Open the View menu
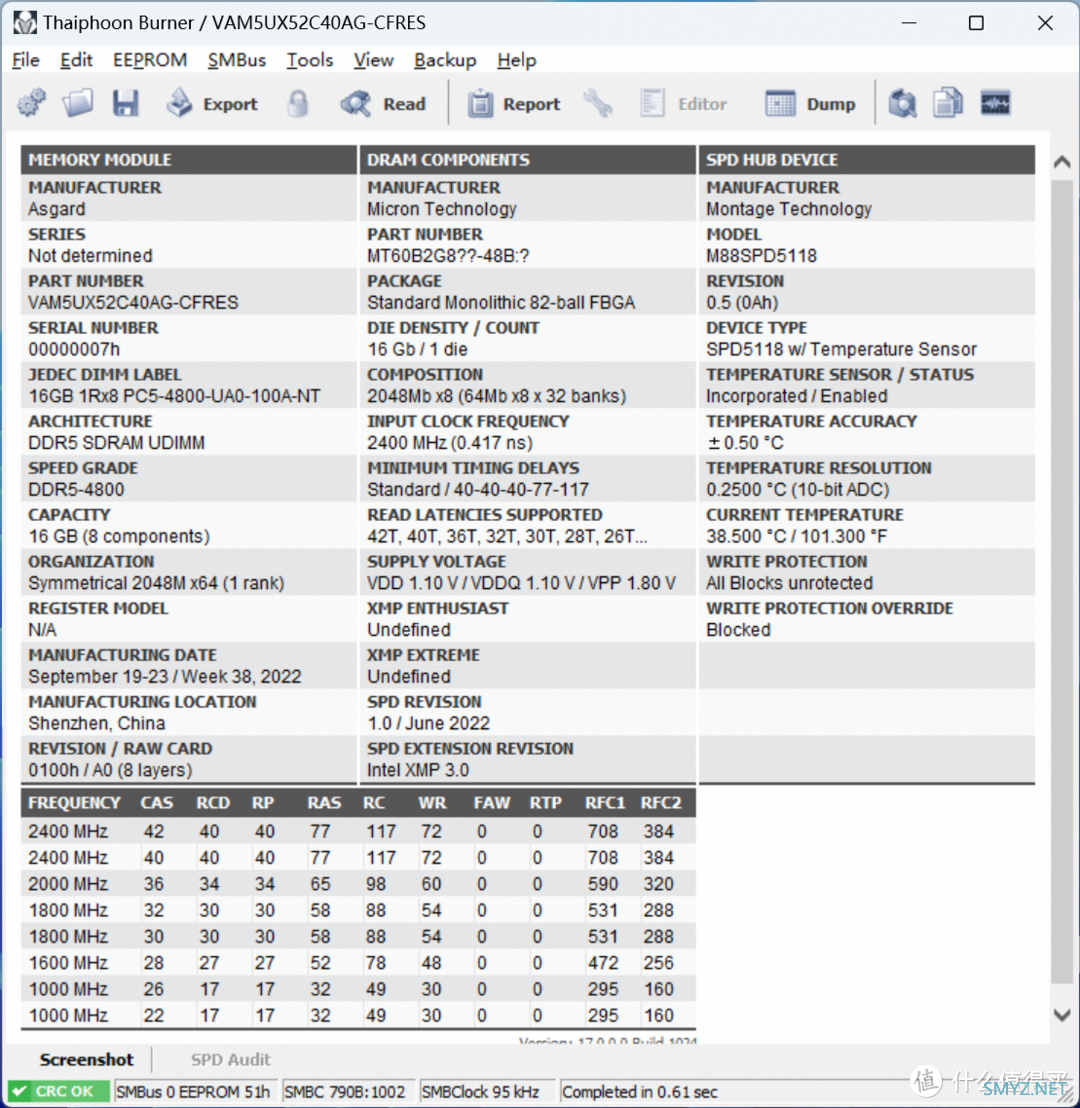 coord(373,60)
